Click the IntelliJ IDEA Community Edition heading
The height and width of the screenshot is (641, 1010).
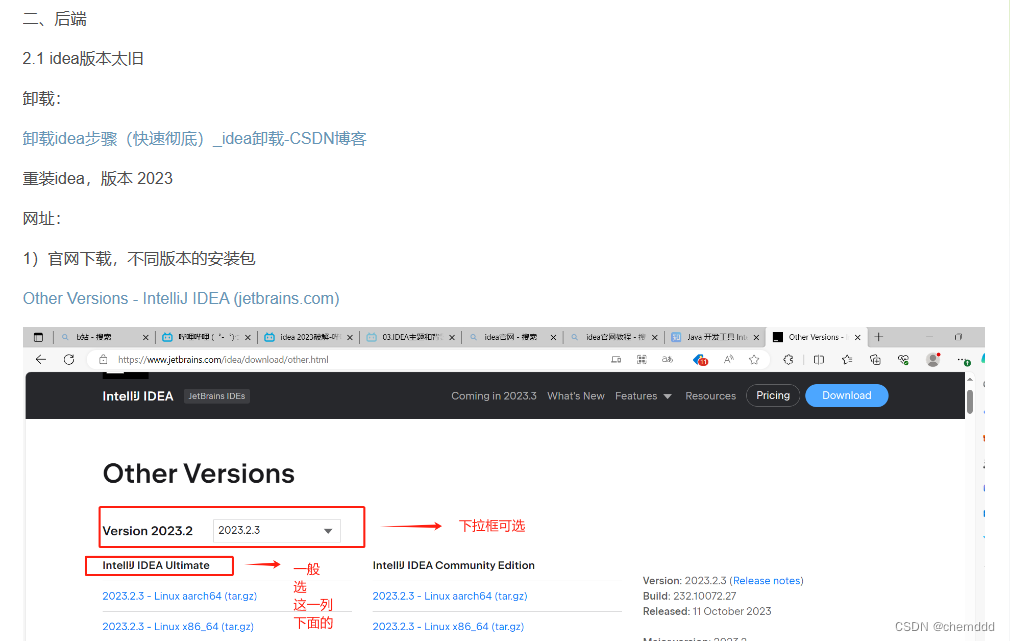pos(453,565)
